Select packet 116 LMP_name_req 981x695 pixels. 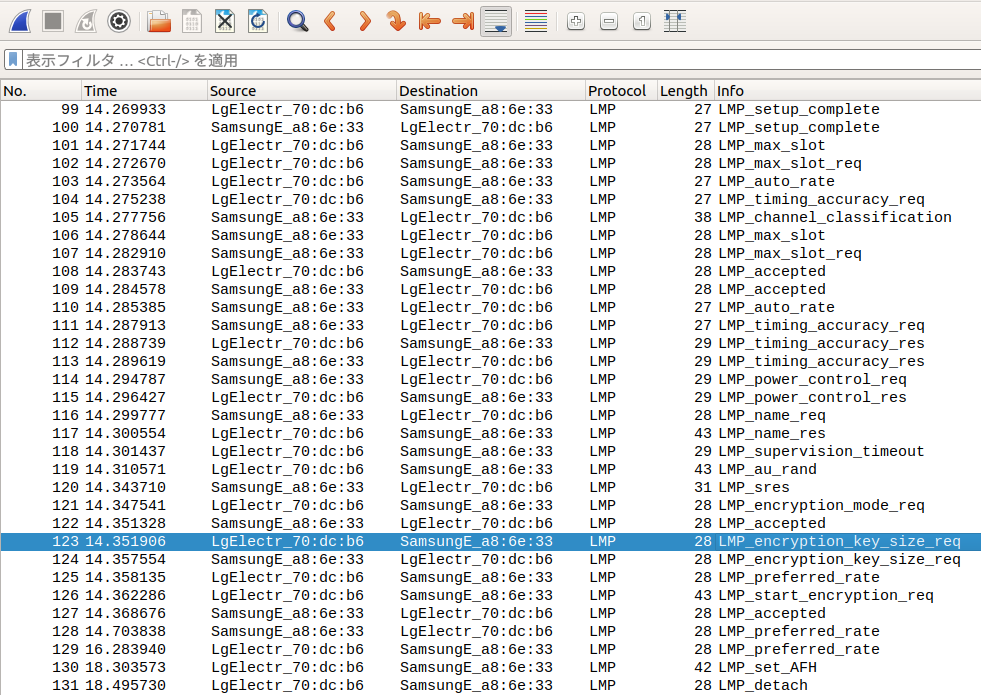(490, 415)
